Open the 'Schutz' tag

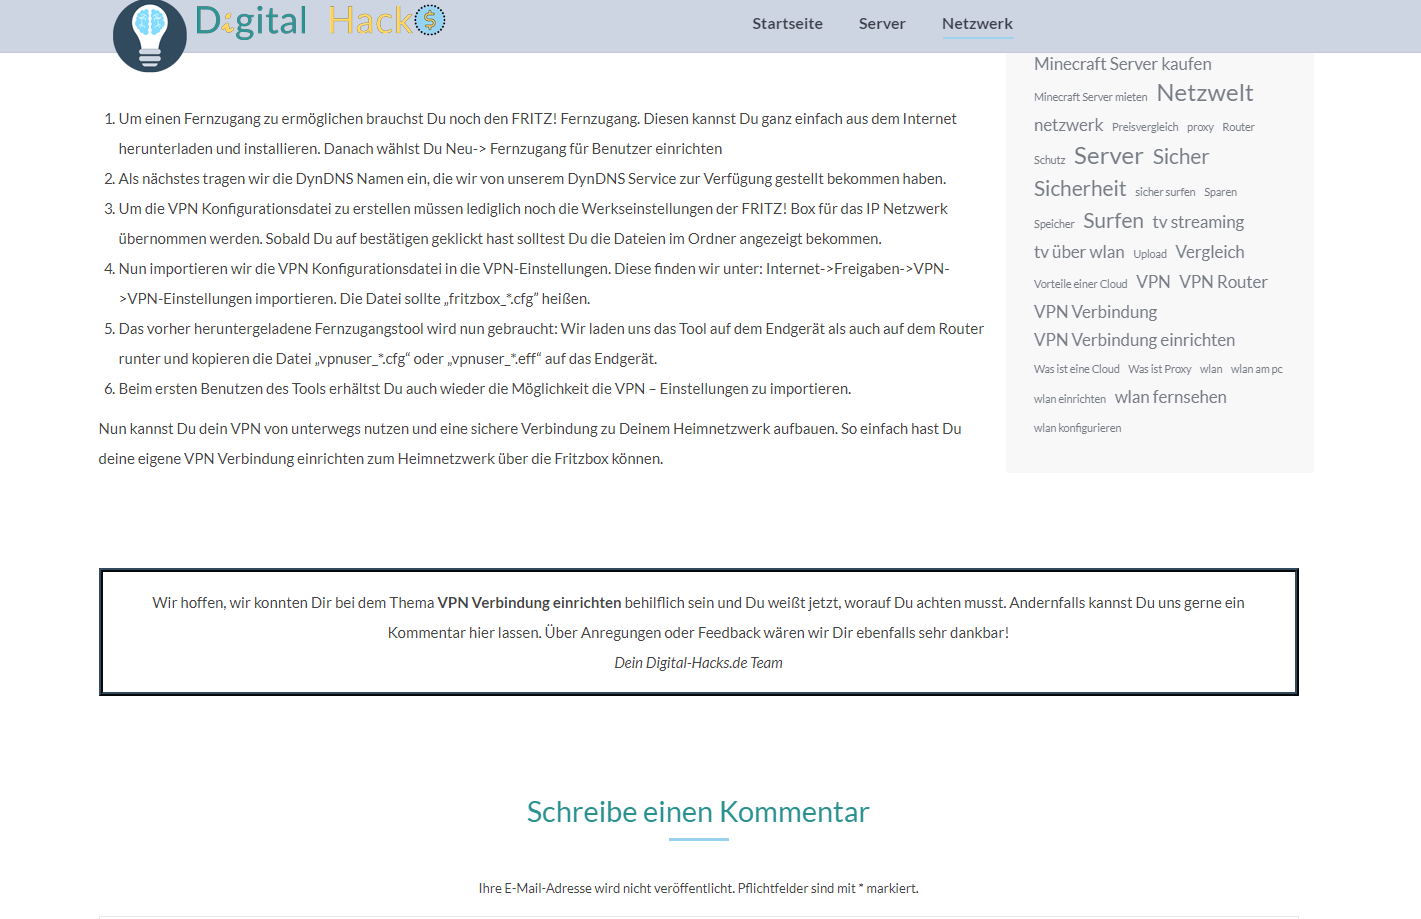point(1049,160)
